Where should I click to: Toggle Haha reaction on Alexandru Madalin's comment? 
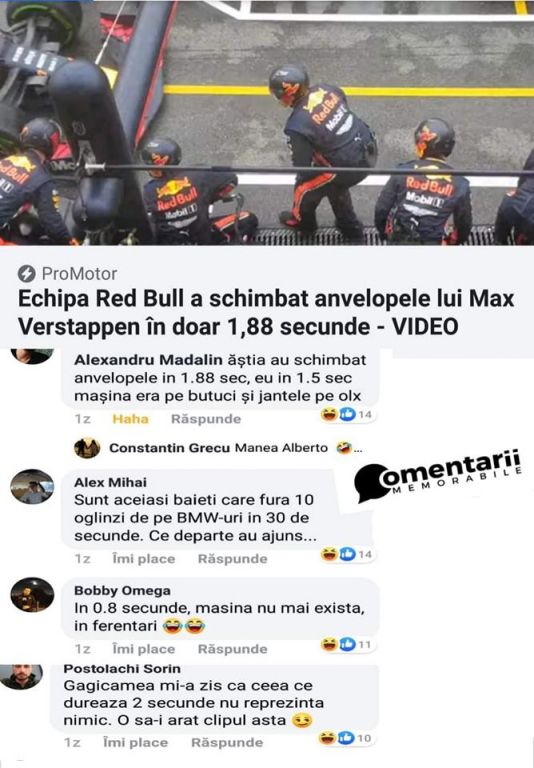pyautogui.click(x=130, y=419)
